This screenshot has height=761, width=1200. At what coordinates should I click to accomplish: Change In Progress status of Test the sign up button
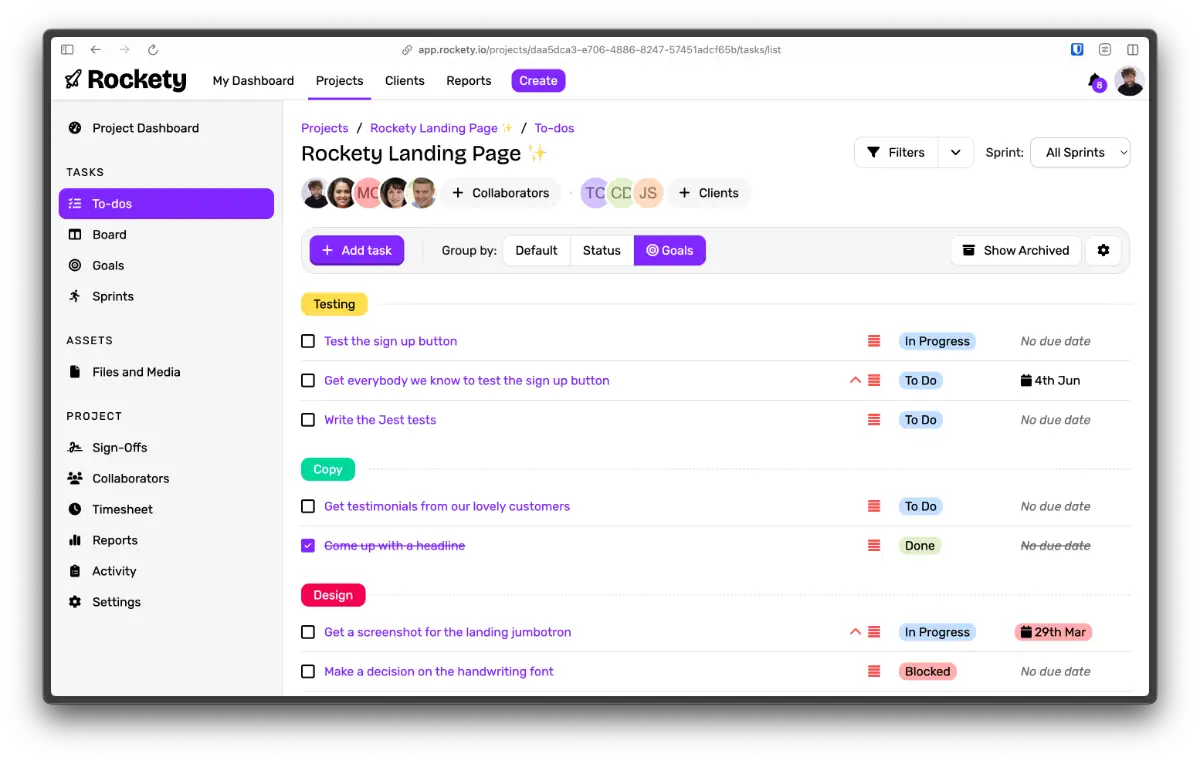pyautogui.click(x=937, y=341)
